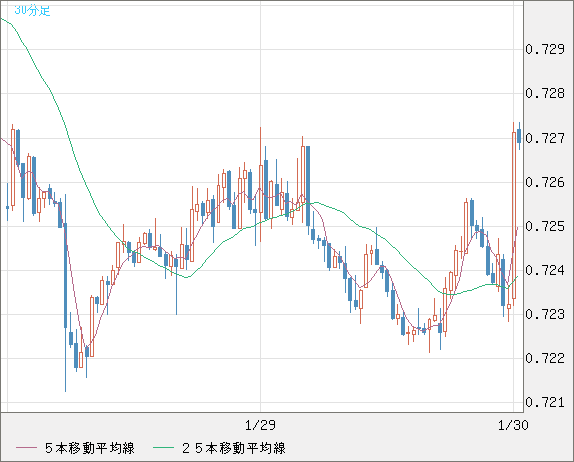This screenshot has height=462, width=574.
Task: Click the purple 5-period legend line swatch
Action: (x=26, y=448)
